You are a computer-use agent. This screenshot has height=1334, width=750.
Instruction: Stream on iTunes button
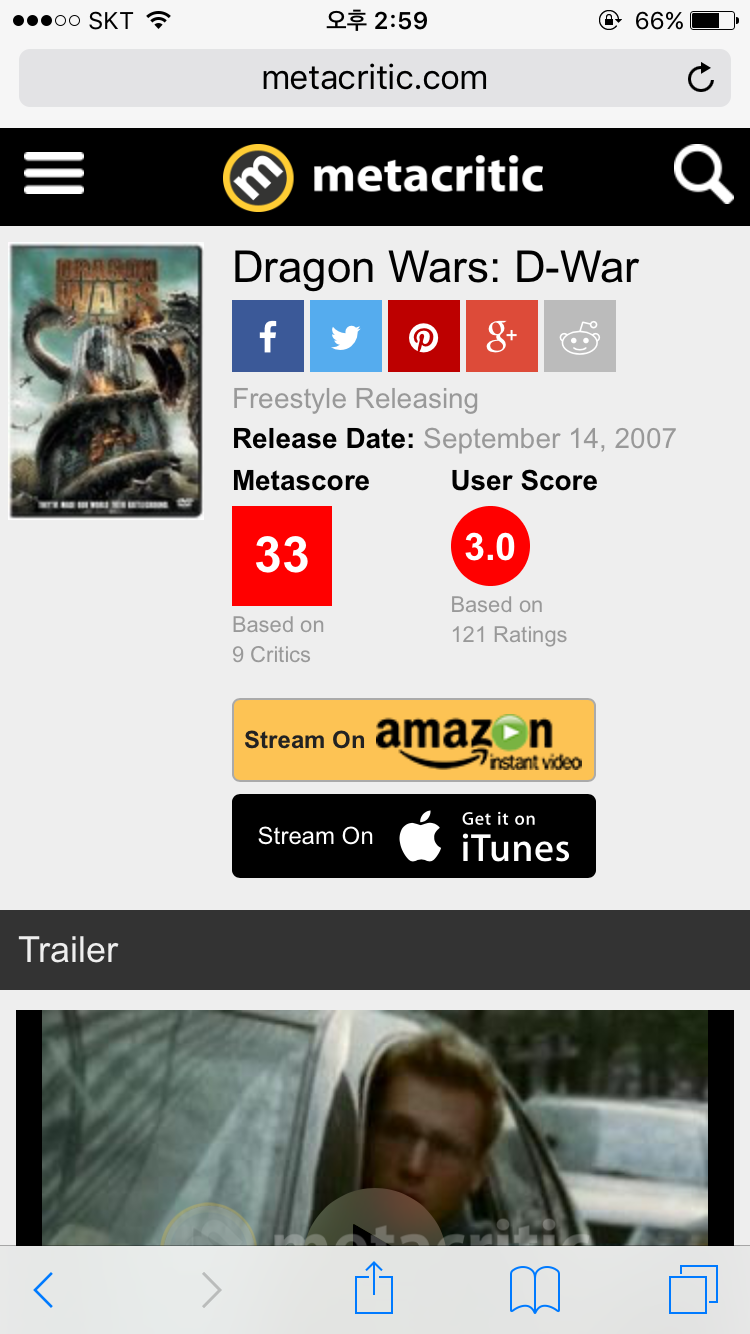pyautogui.click(x=414, y=836)
